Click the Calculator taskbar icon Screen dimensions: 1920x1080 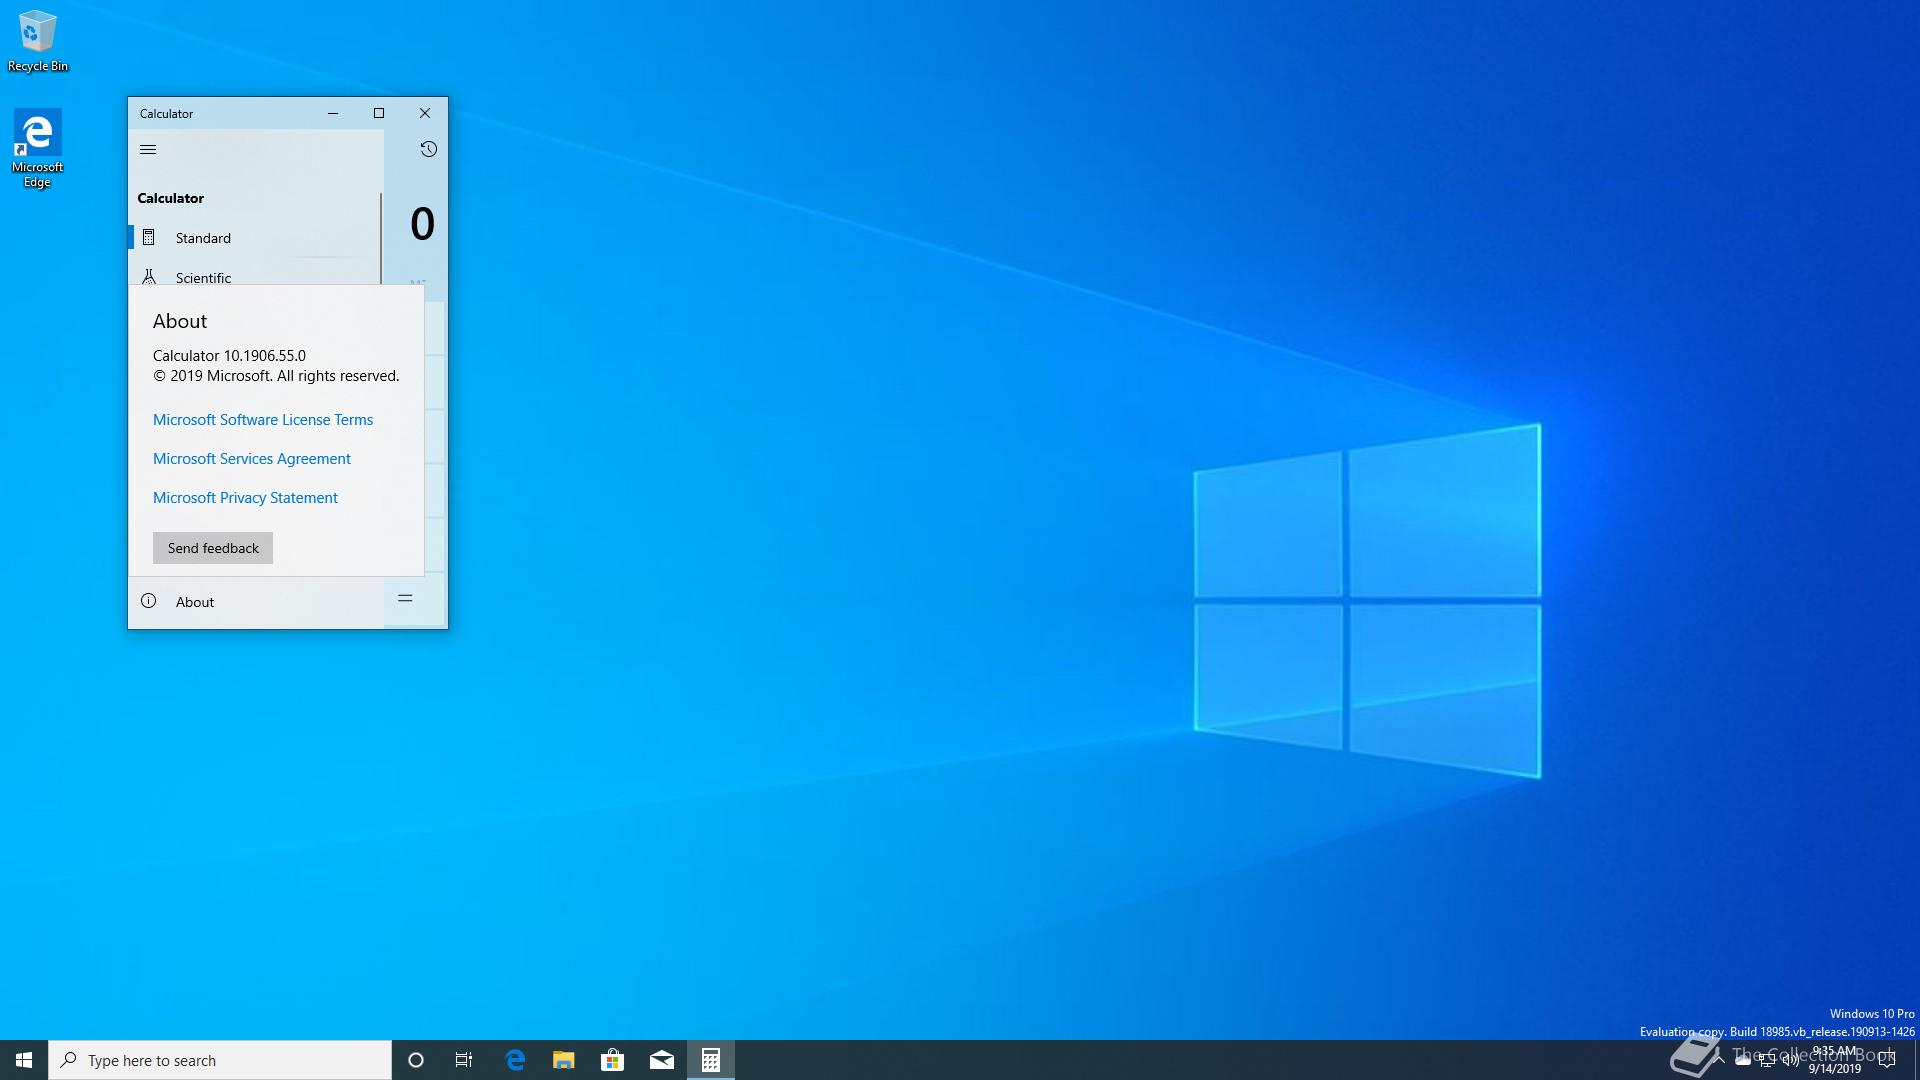(x=711, y=1060)
